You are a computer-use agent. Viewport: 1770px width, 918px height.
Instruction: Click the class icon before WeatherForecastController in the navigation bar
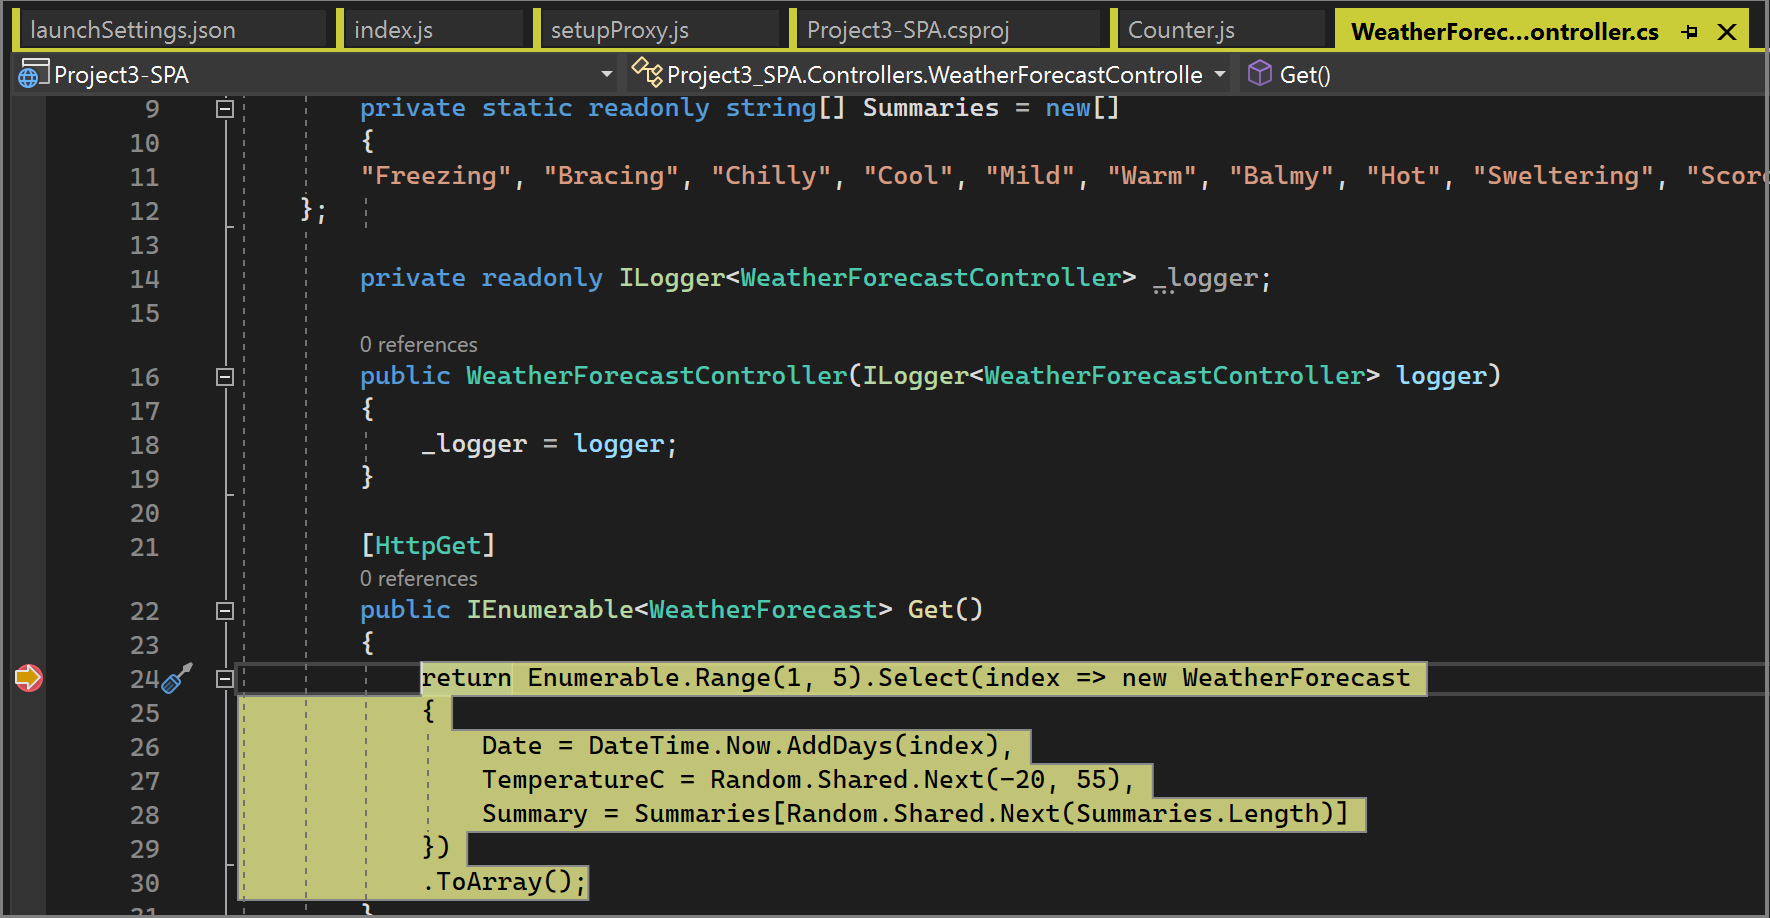tap(647, 73)
